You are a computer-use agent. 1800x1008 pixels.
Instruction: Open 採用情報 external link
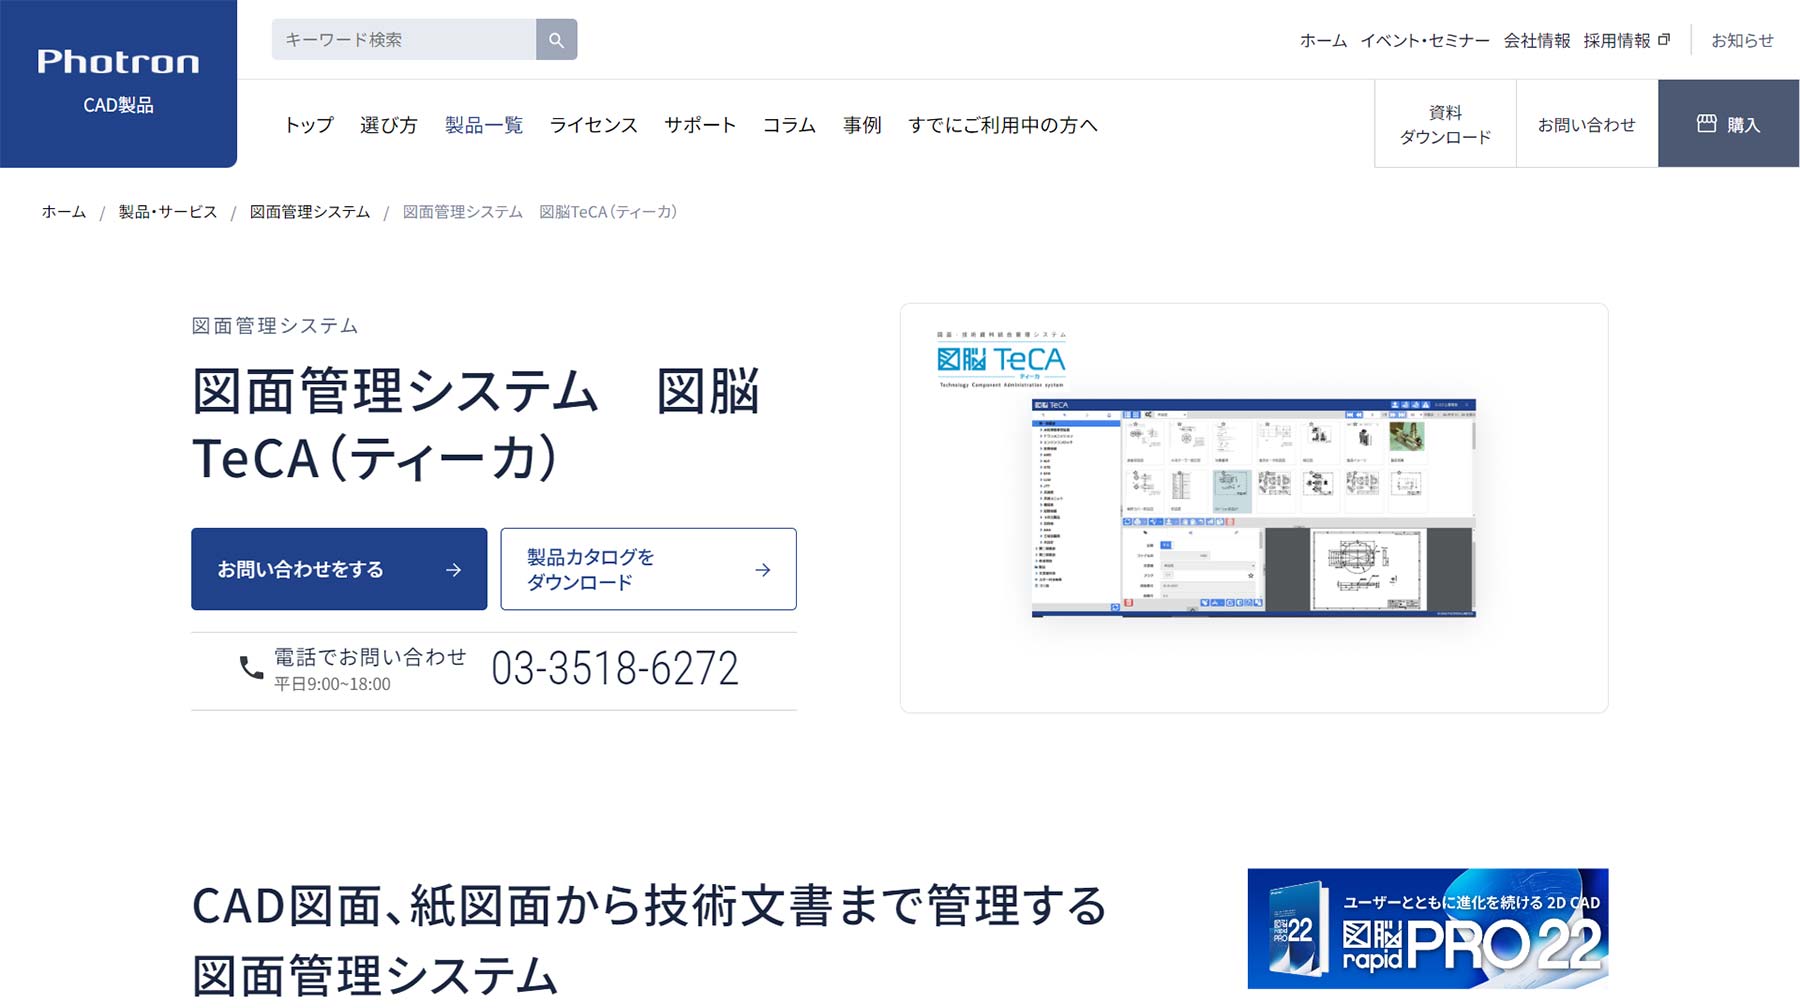1626,41
